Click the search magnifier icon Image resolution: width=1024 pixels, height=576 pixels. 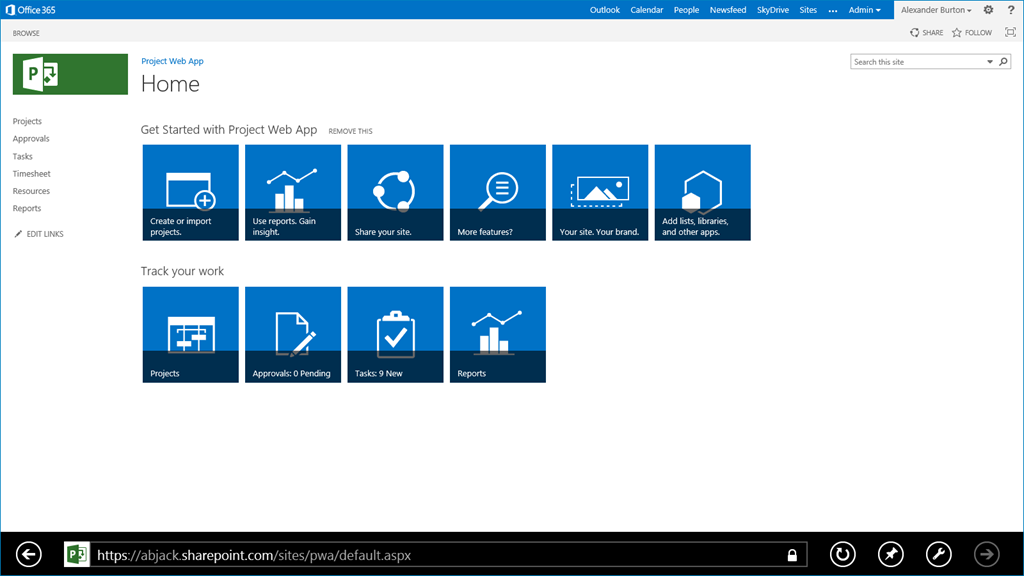point(1004,62)
